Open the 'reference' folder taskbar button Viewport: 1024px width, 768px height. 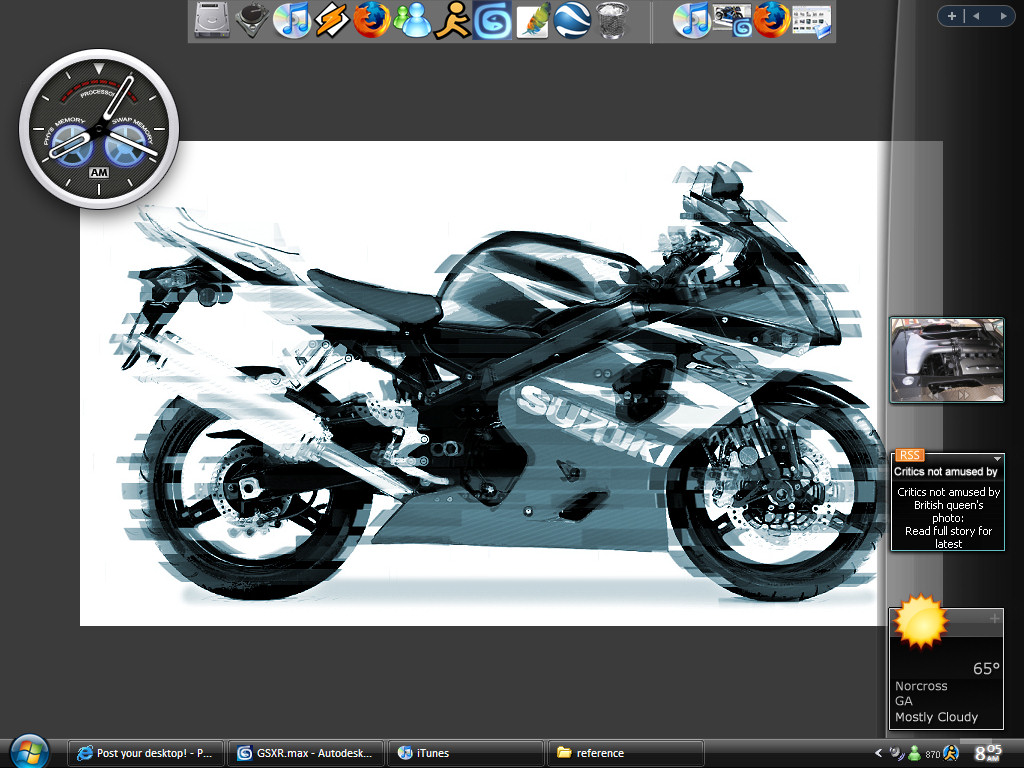point(626,753)
